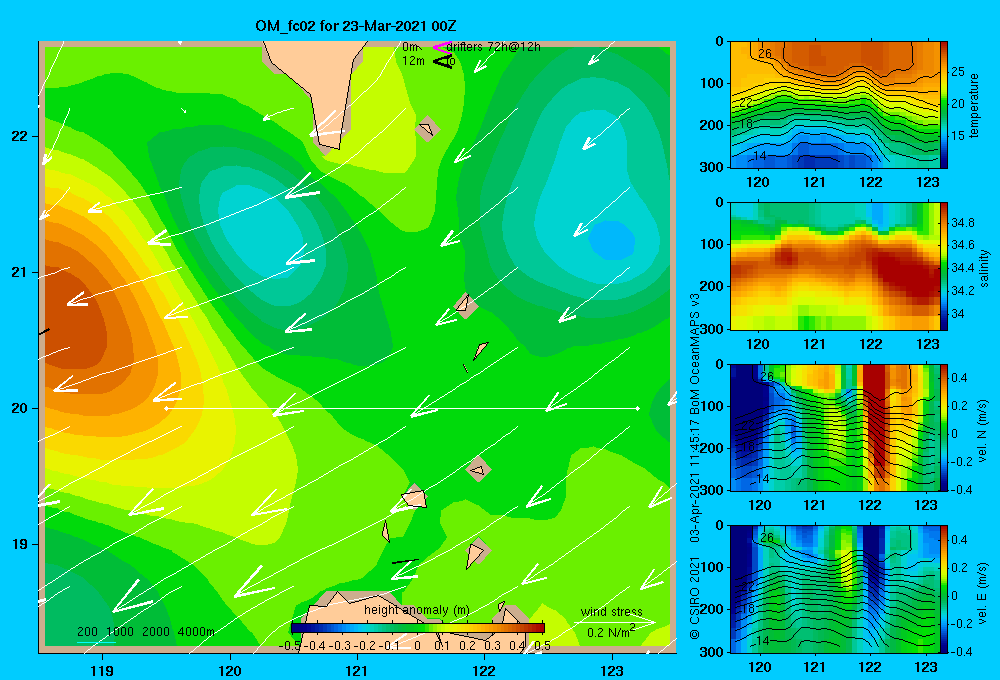Click the 'drifters 72h@12h' legend text
The height and width of the screenshot is (680, 1000).
point(494,47)
